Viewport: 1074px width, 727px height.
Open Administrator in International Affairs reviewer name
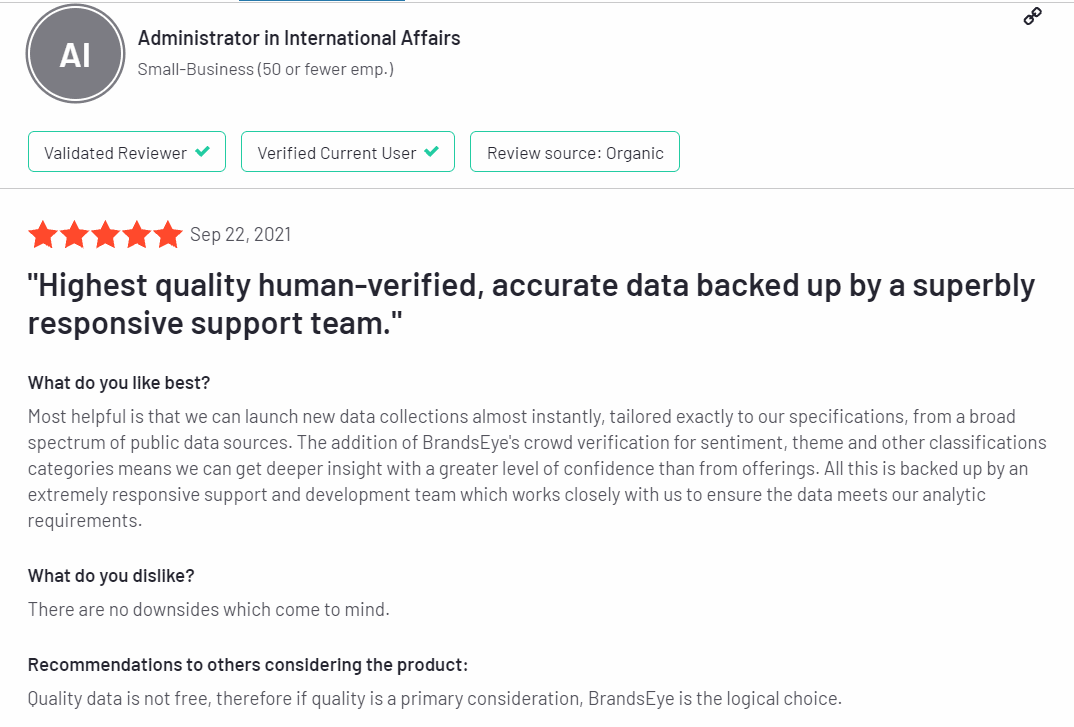[x=299, y=38]
